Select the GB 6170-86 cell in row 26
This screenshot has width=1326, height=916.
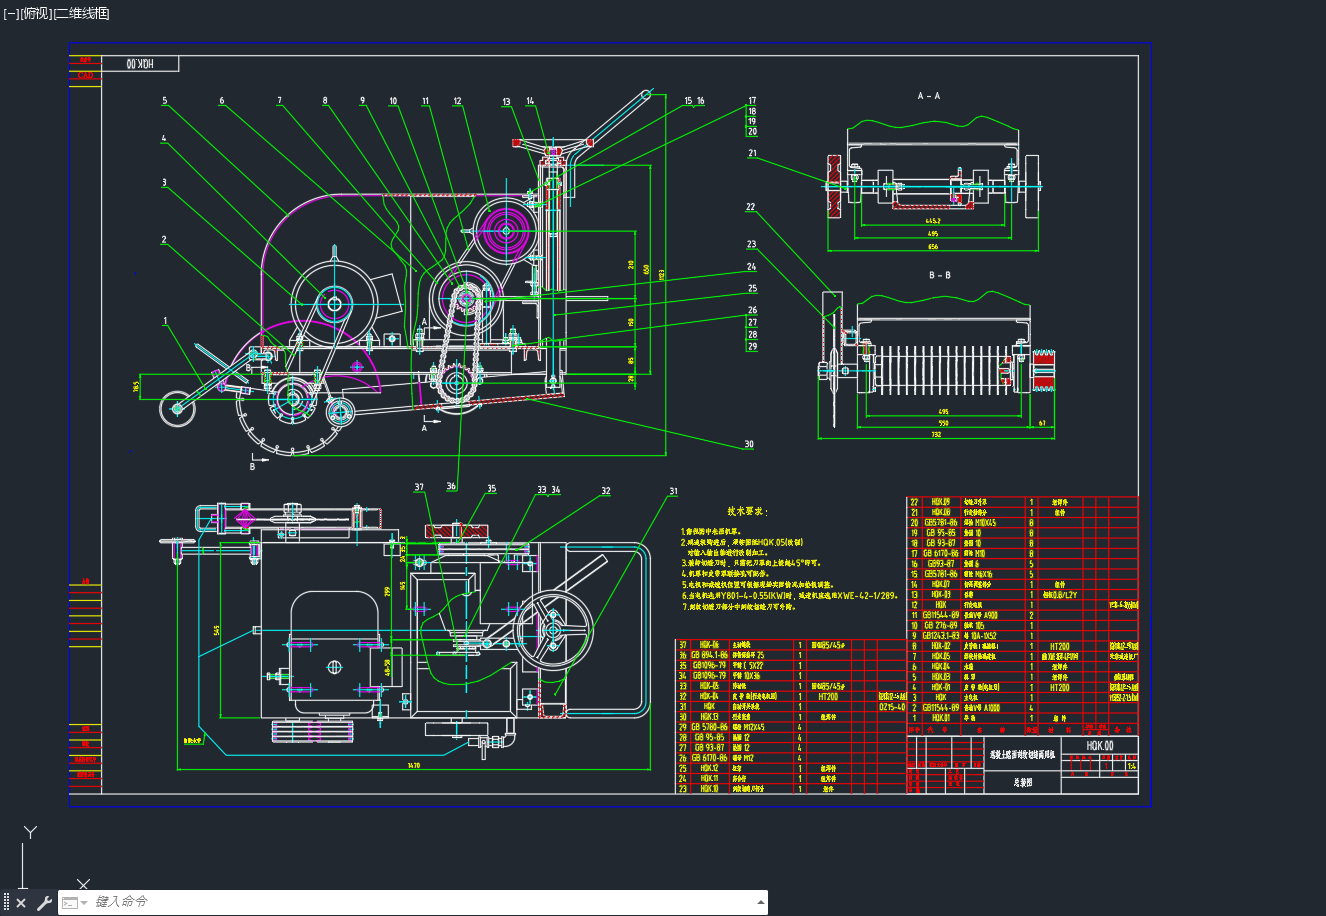[x=709, y=758]
